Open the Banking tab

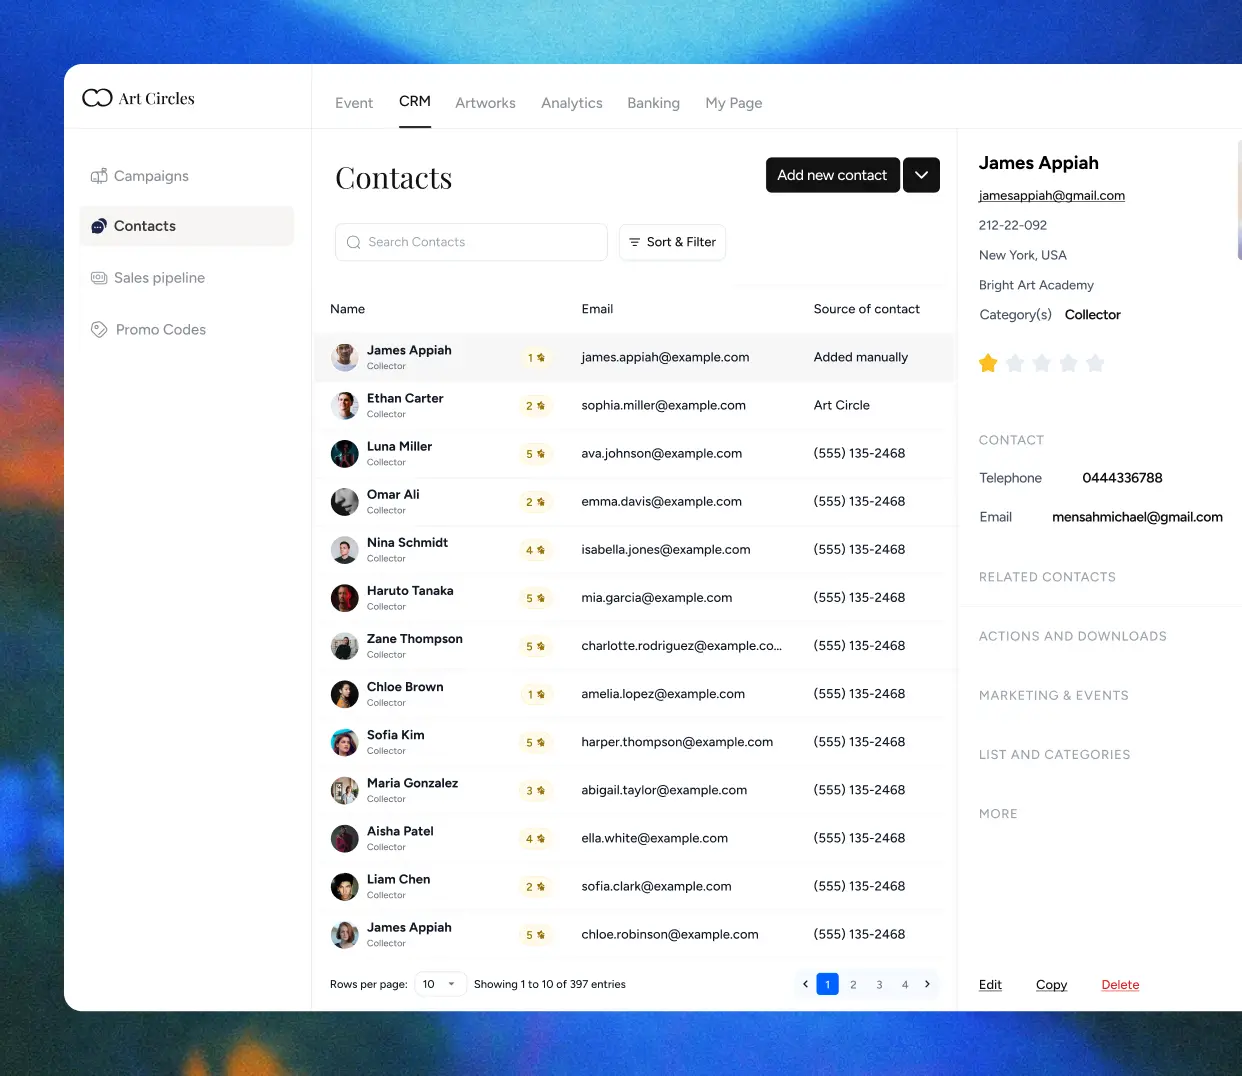(x=653, y=102)
